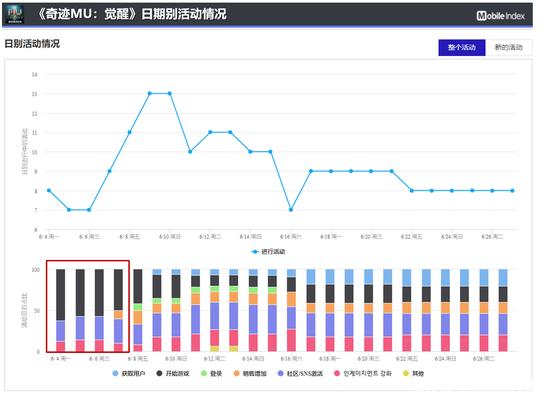The image size is (550, 406).
Task: Toggle the 登录 legend entry
Action: (212, 373)
